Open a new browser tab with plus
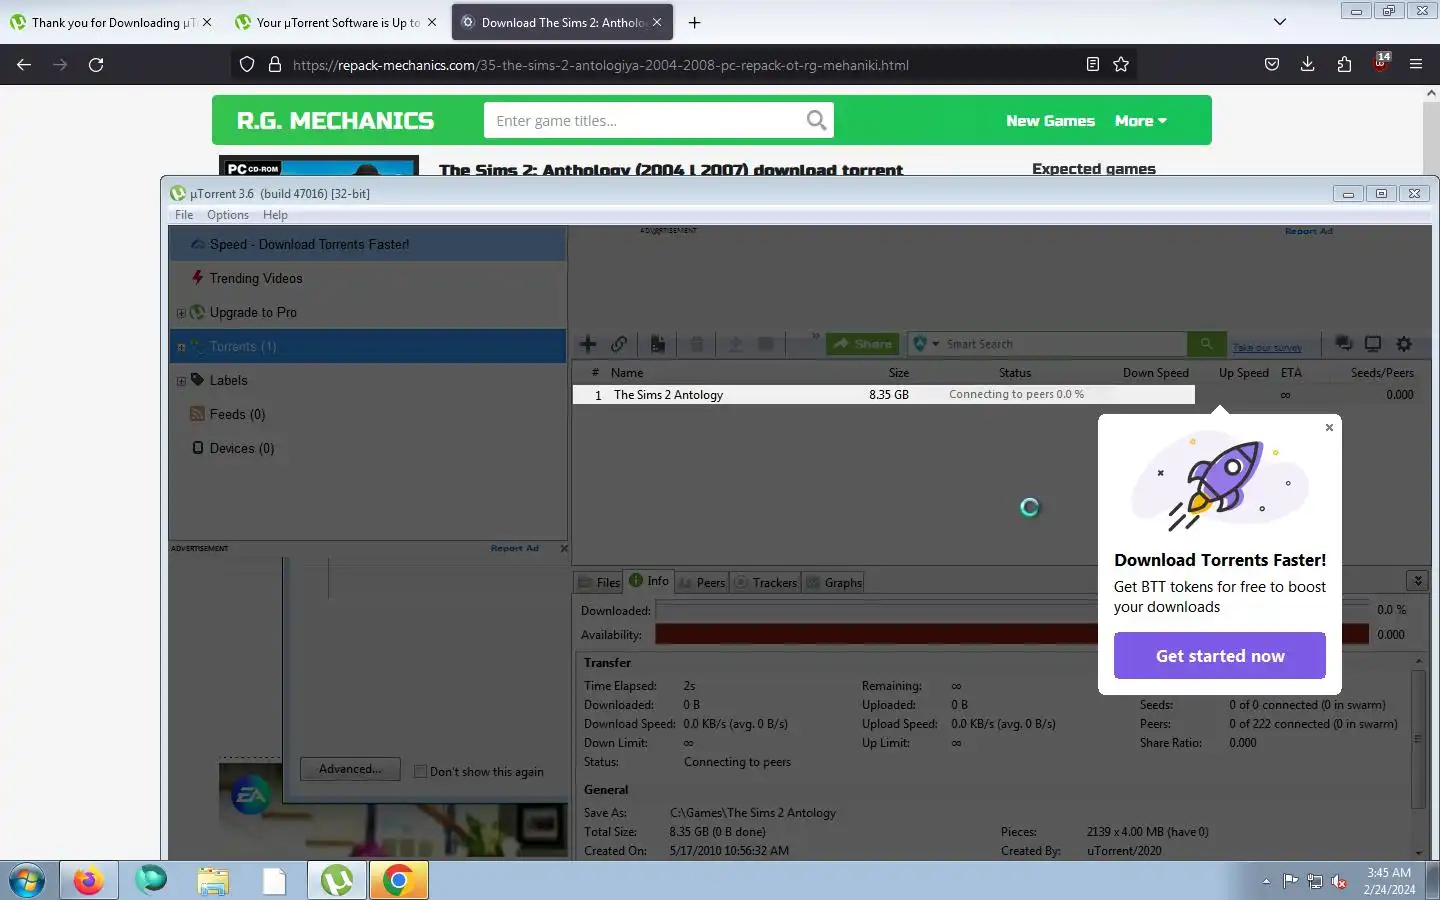The width and height of the screenshot is (1440, 900). pyautogui.click(x=694, y=22)
